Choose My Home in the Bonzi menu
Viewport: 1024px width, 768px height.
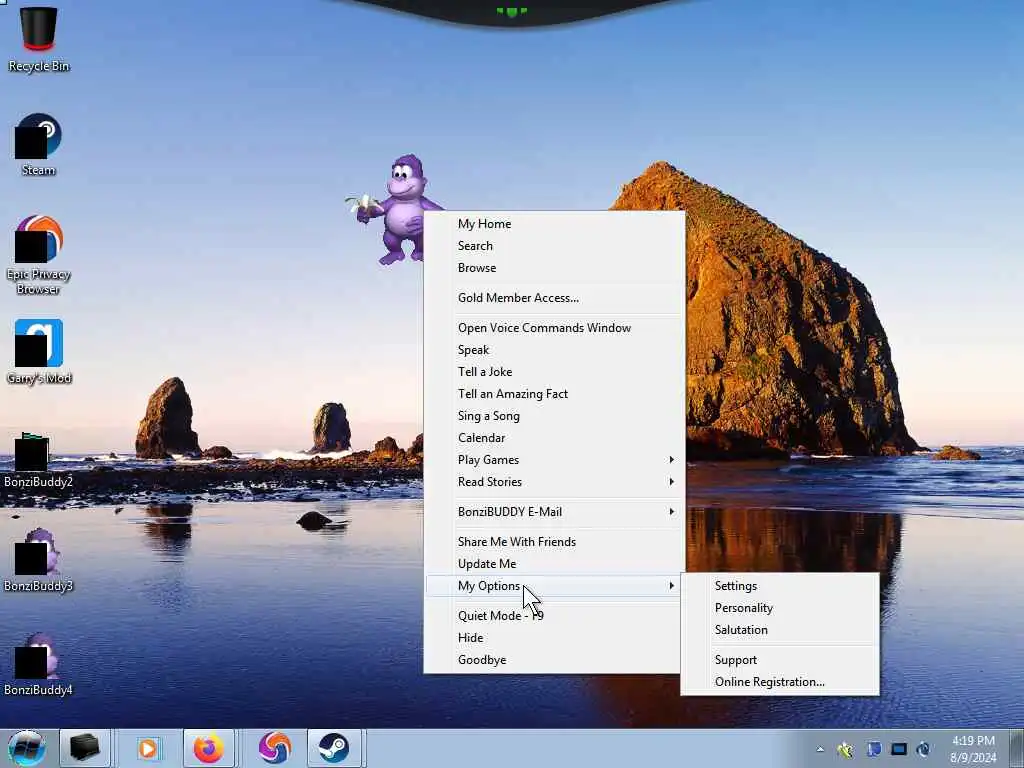pyautogui.click(x=552, y=224)
